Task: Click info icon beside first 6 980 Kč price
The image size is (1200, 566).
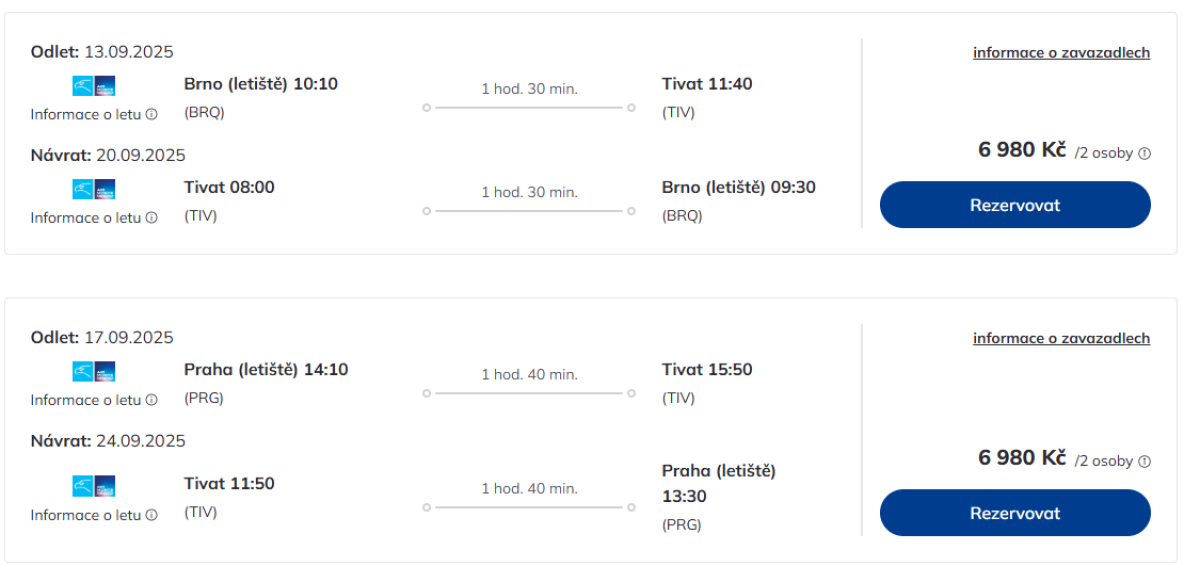Action: coord(1145,154)
